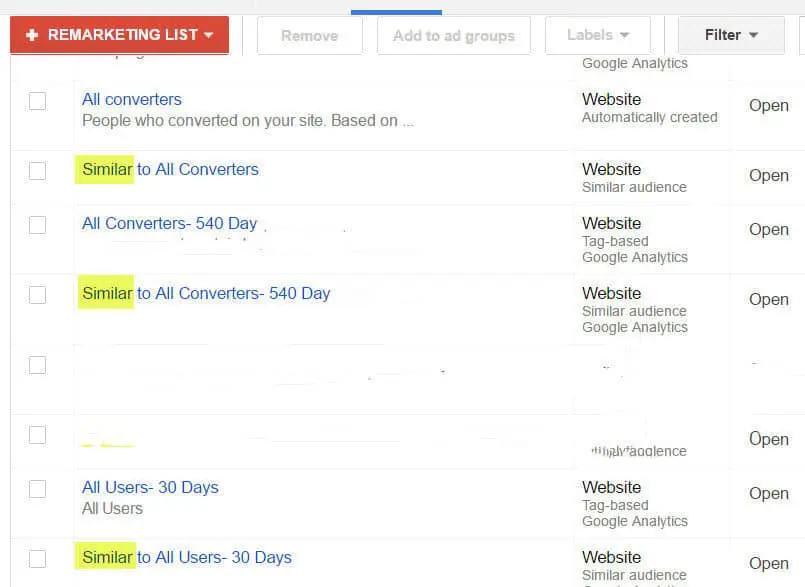
Task: Open the Filter dropdown
Action: tap(731, 35)
